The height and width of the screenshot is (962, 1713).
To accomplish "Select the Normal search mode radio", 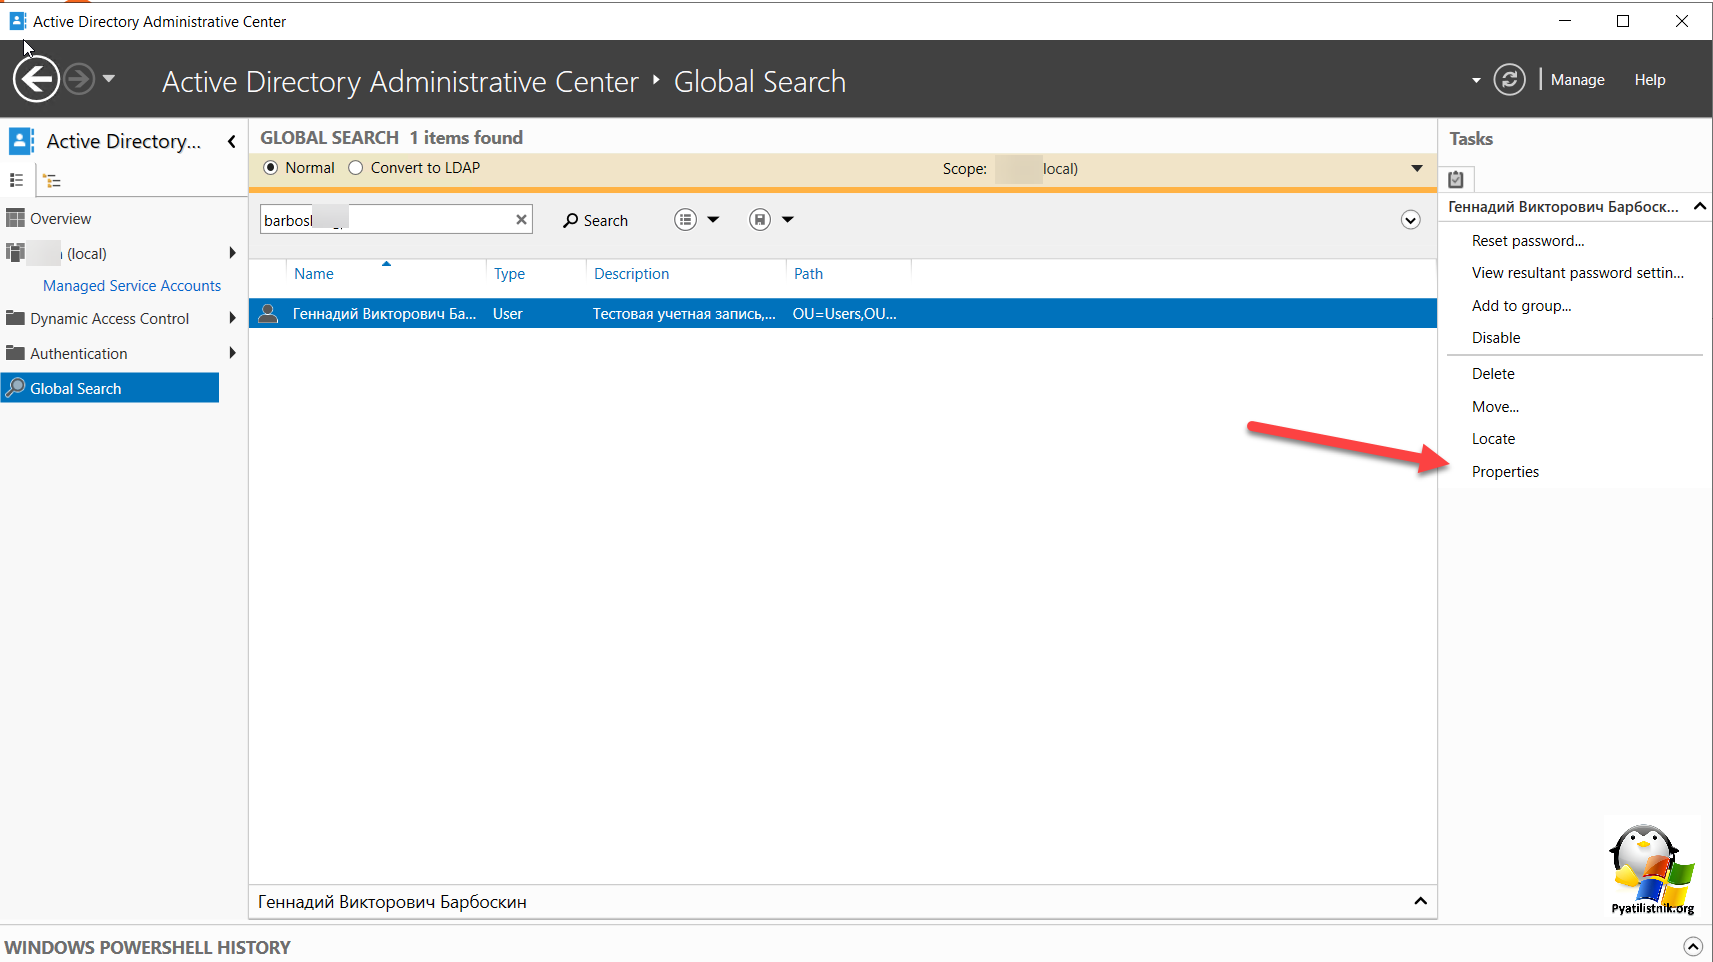I will 270,168.
